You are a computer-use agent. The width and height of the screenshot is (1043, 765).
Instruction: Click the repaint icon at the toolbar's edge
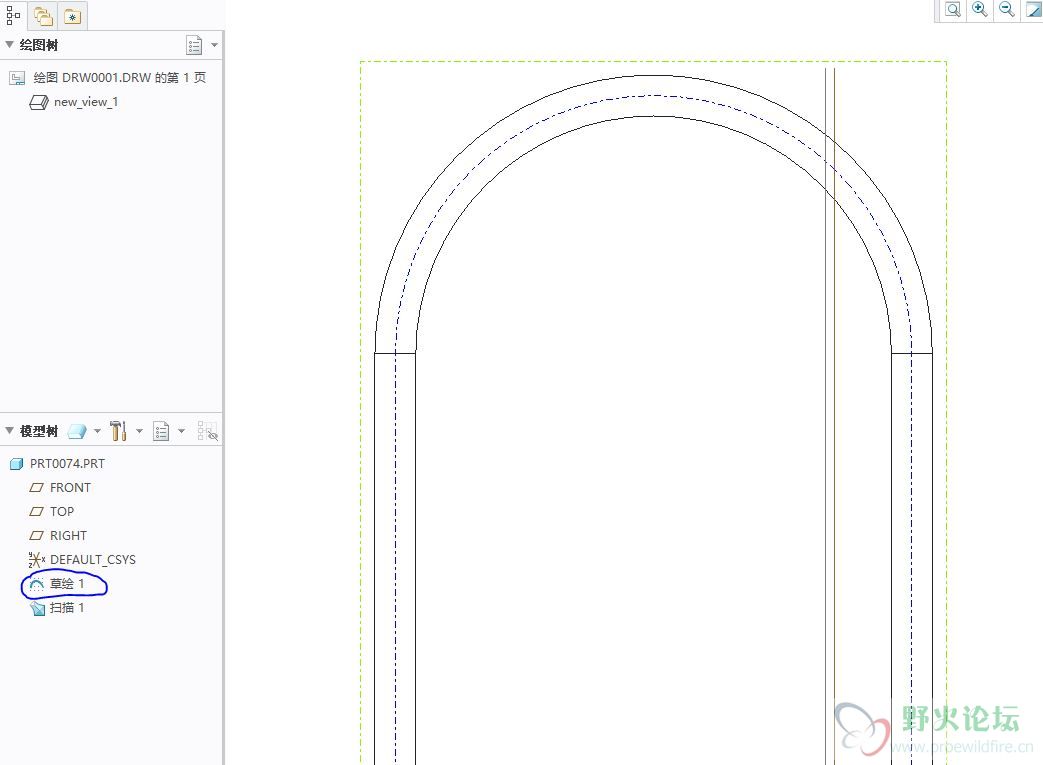pyautogui.click(x=1034, y=9)
